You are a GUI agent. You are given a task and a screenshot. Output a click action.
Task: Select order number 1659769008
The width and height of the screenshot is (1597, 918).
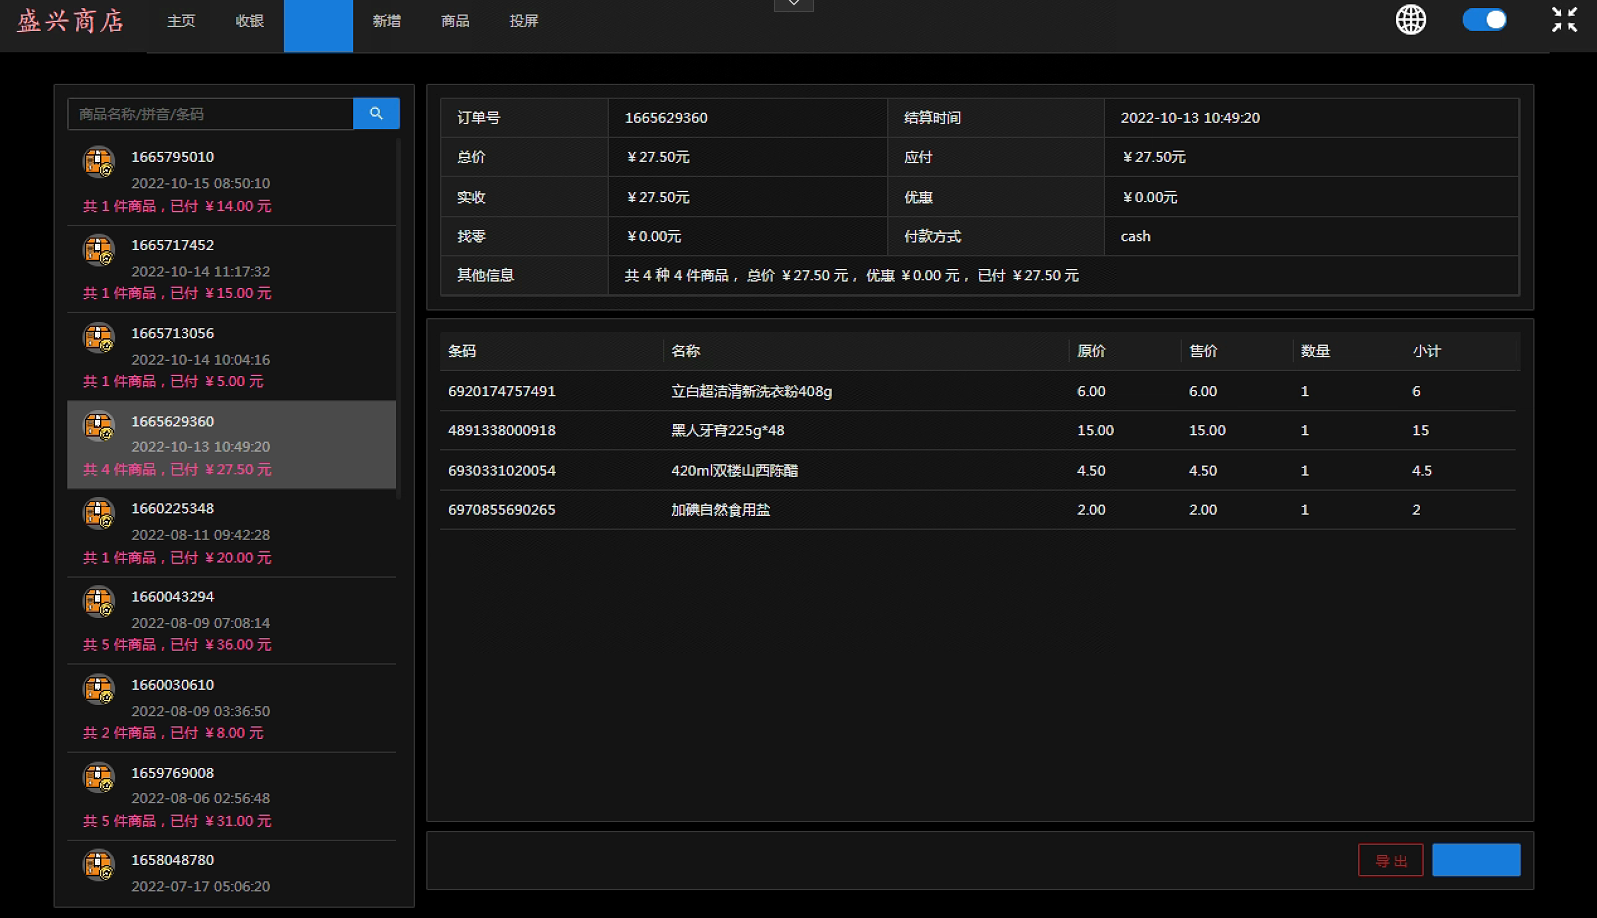tap(173, 773)
